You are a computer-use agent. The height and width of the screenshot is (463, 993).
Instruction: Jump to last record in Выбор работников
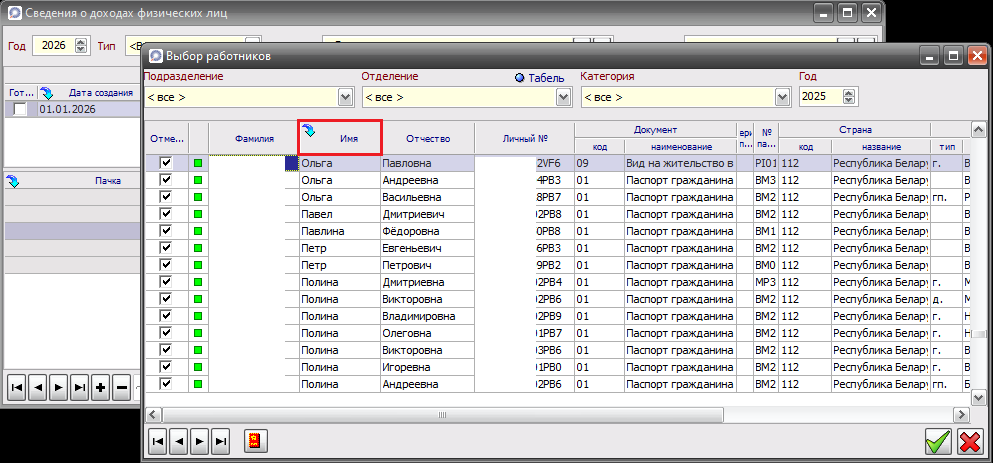221,440
